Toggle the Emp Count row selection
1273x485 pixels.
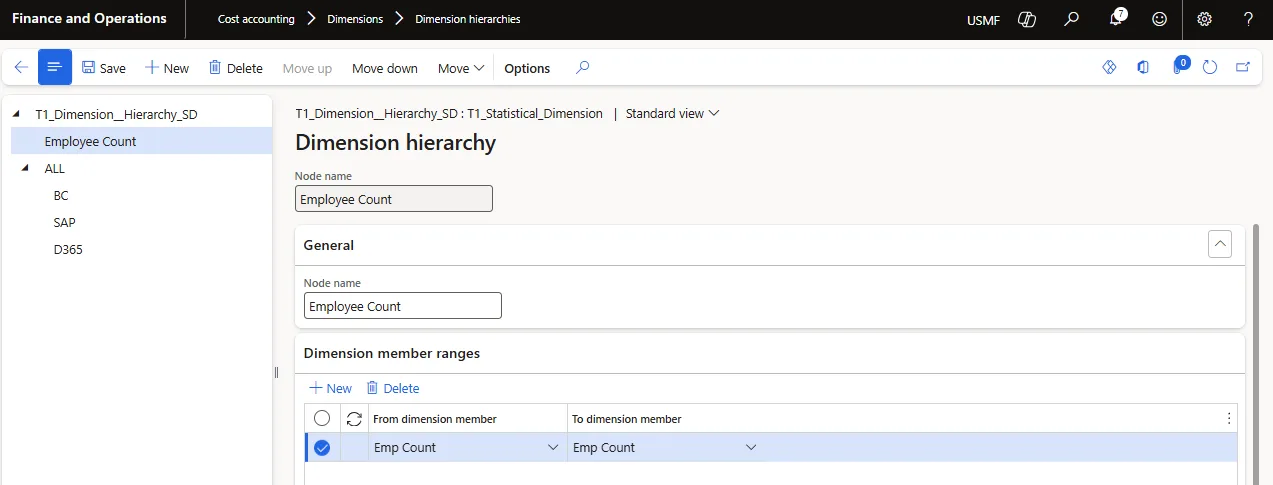[322, 448]
